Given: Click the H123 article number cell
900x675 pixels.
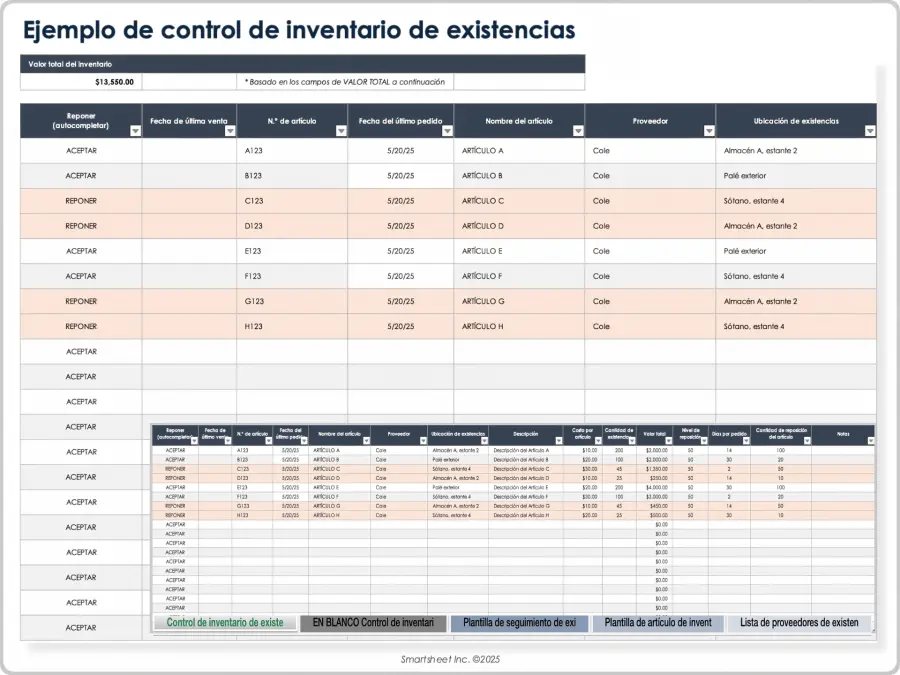Looking at the screenshot, I should click(x=292, y=326).
